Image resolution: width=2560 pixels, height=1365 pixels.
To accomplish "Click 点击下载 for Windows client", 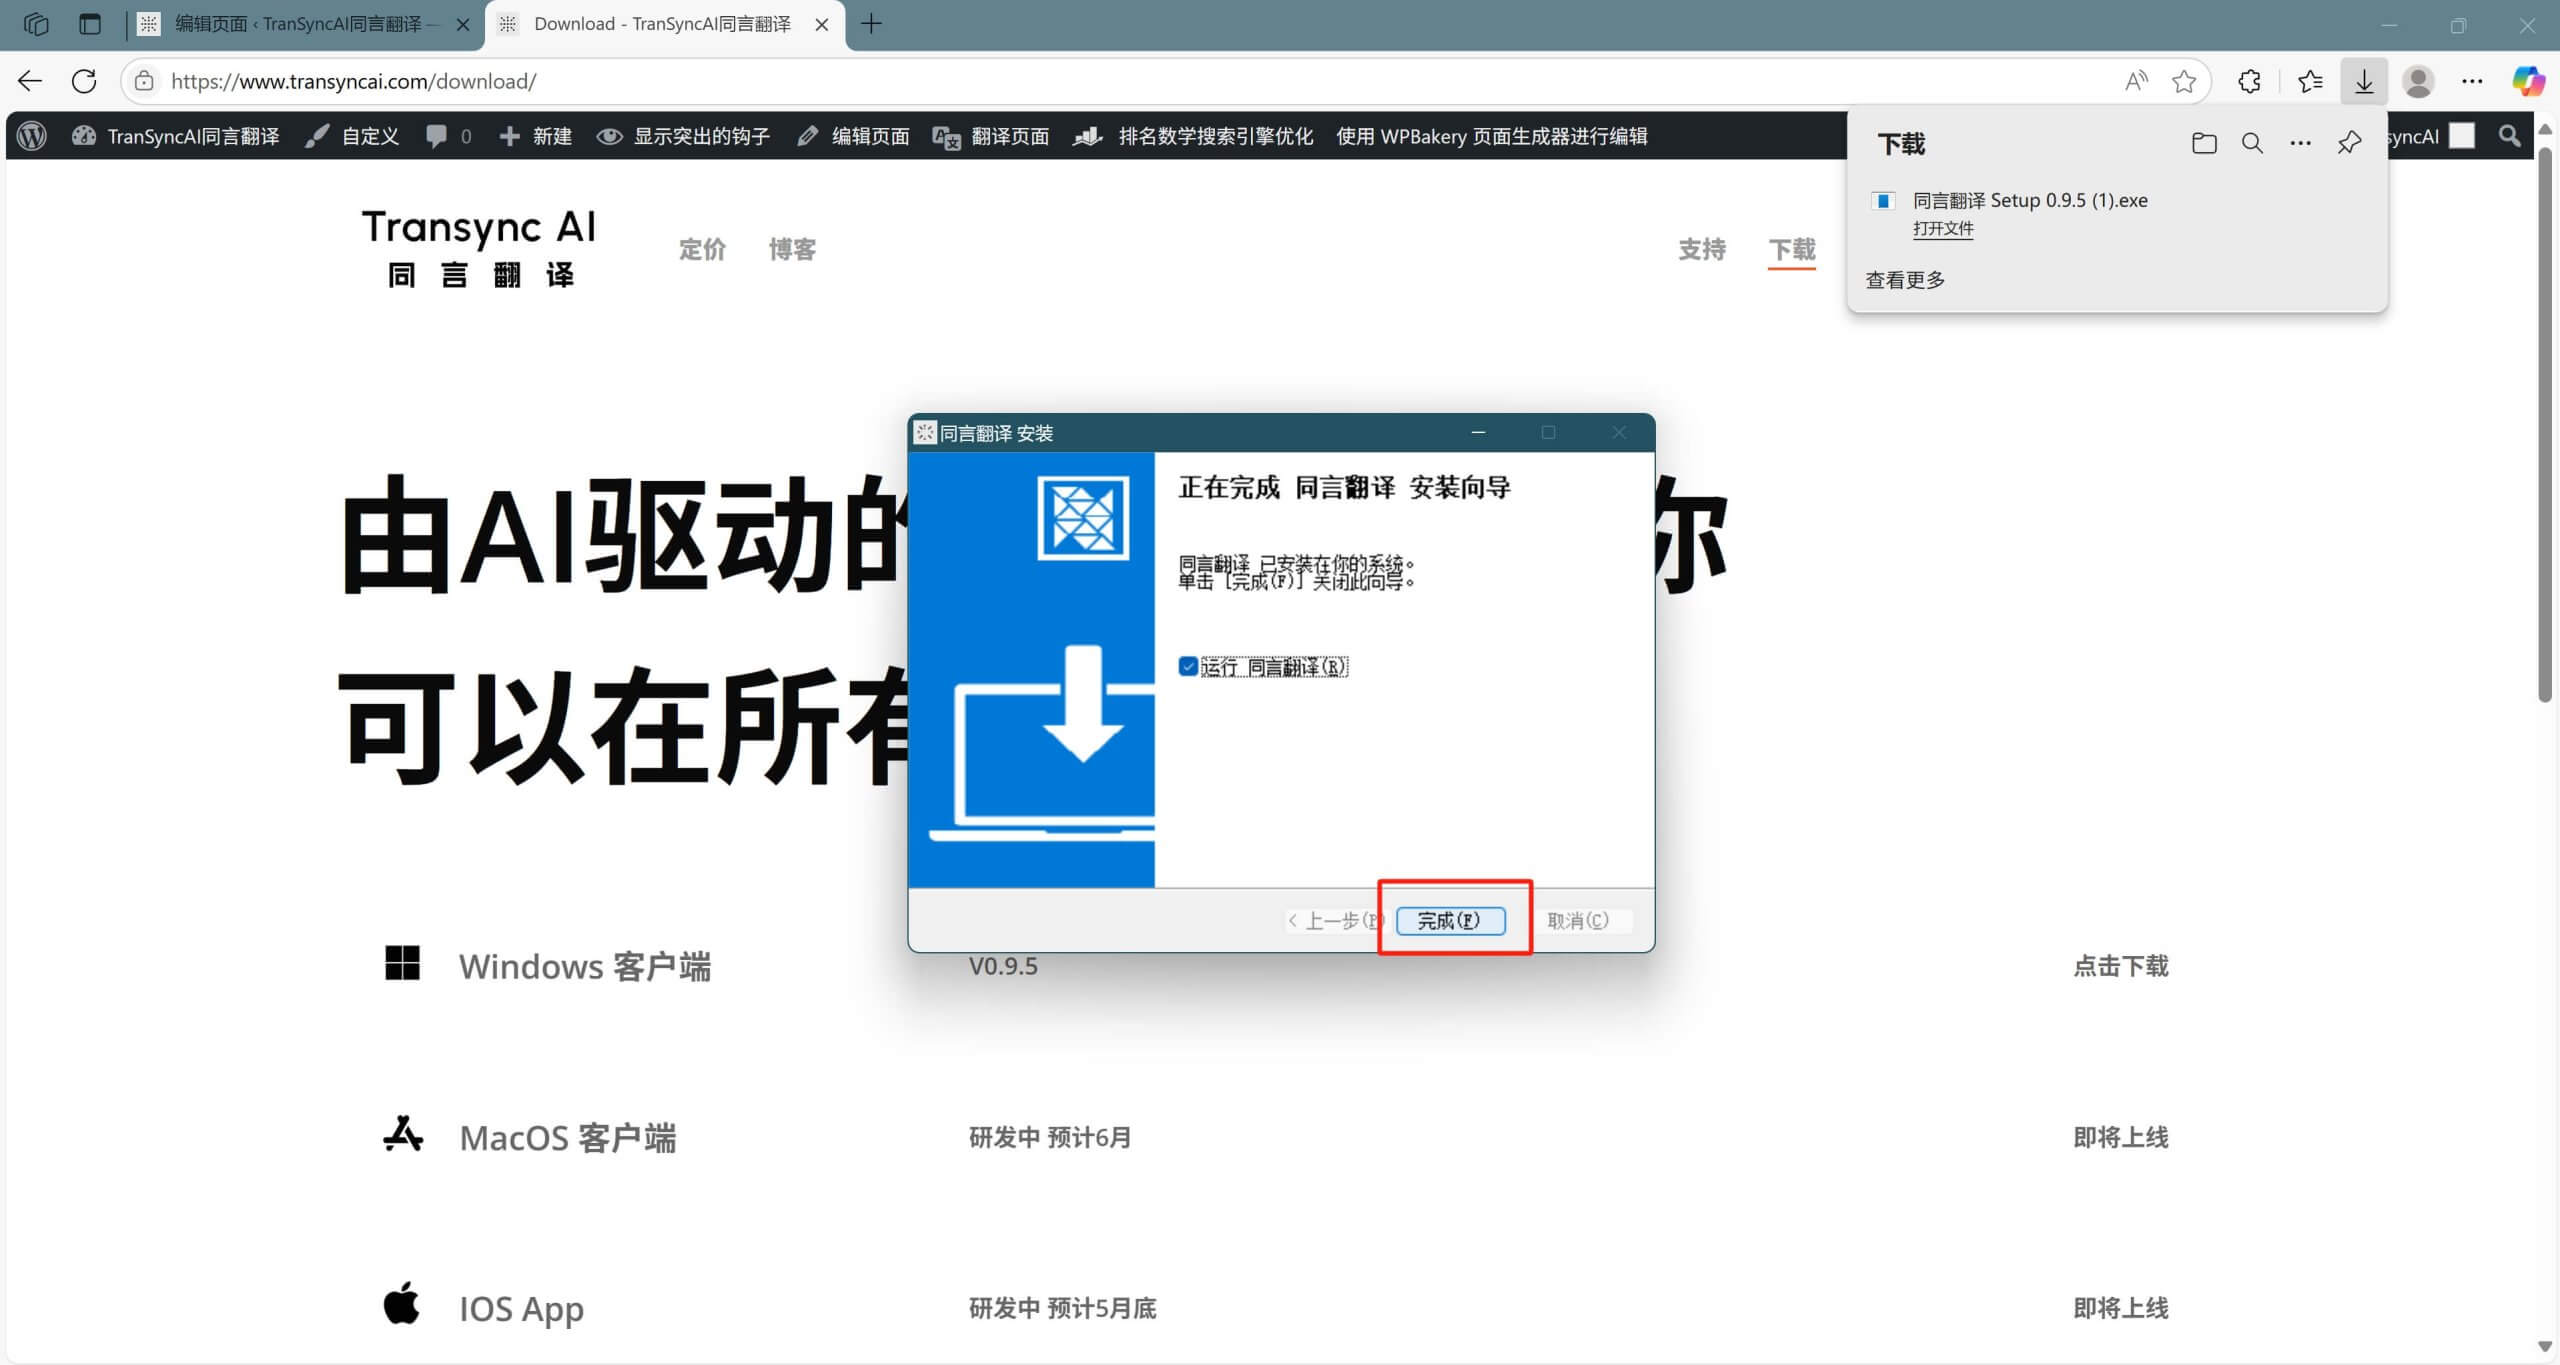I will point(2120,966).
